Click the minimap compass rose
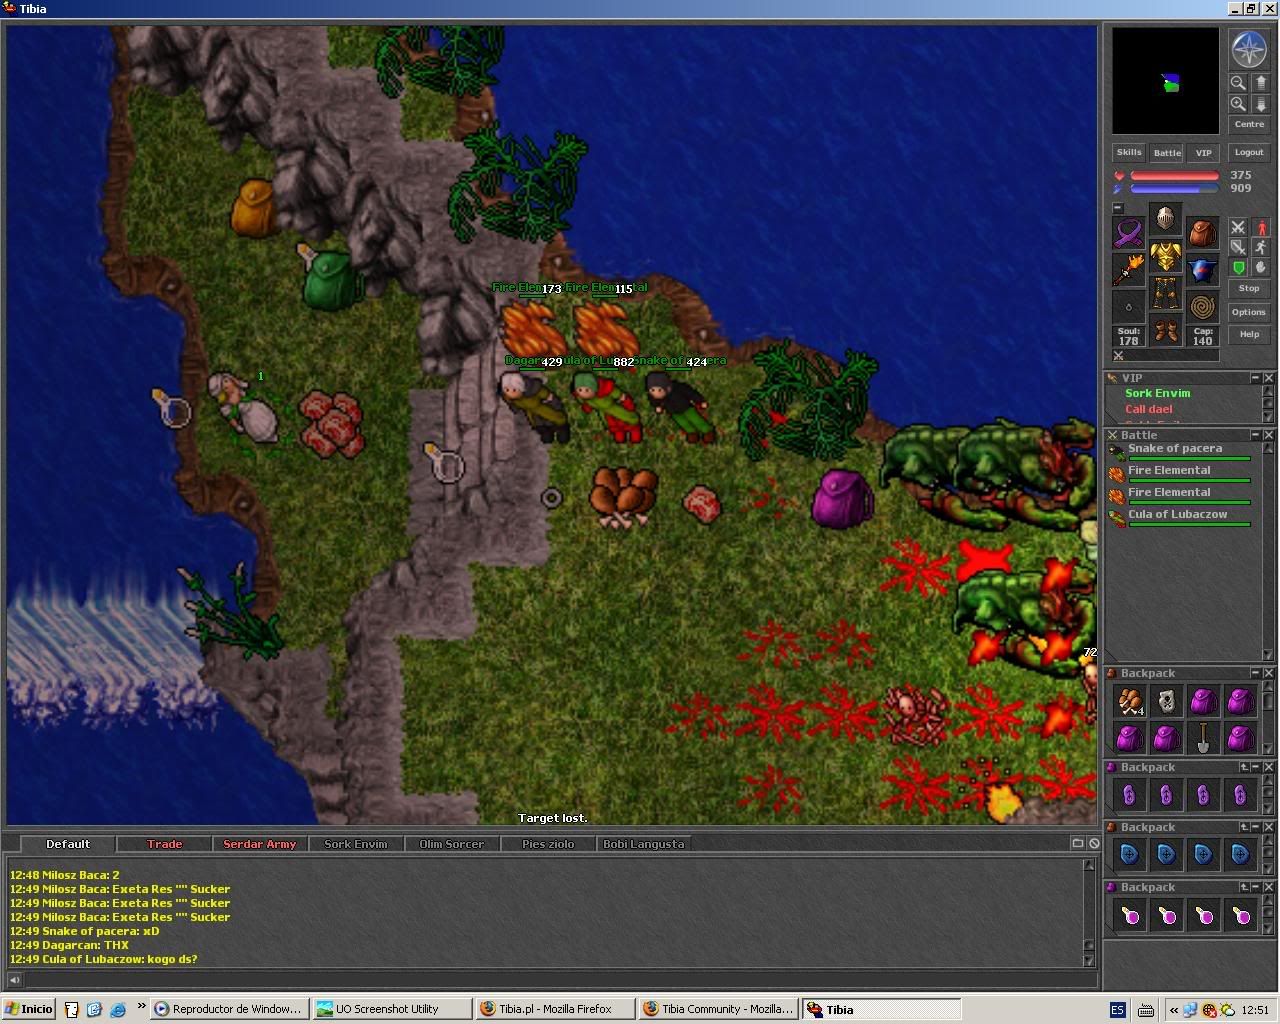Screen dimensions: 1280x1024 coord(1248,50)
